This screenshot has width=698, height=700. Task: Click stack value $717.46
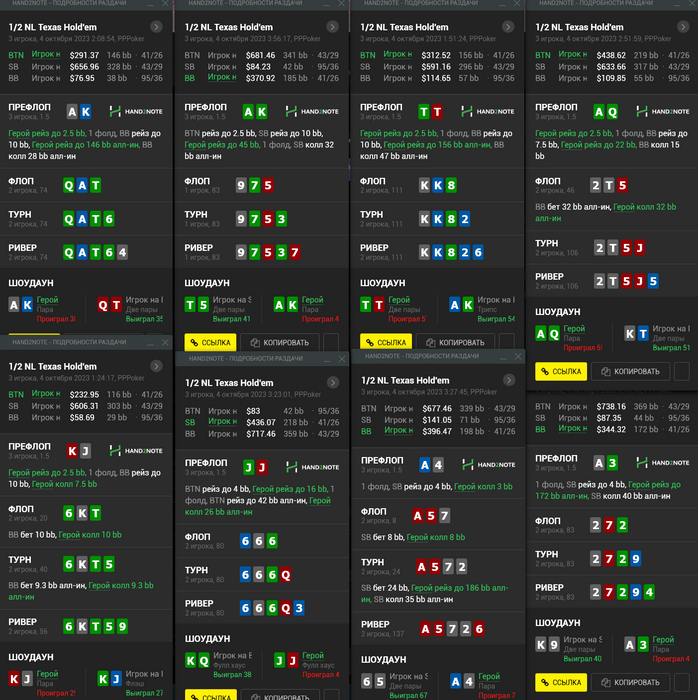point(261,434)
